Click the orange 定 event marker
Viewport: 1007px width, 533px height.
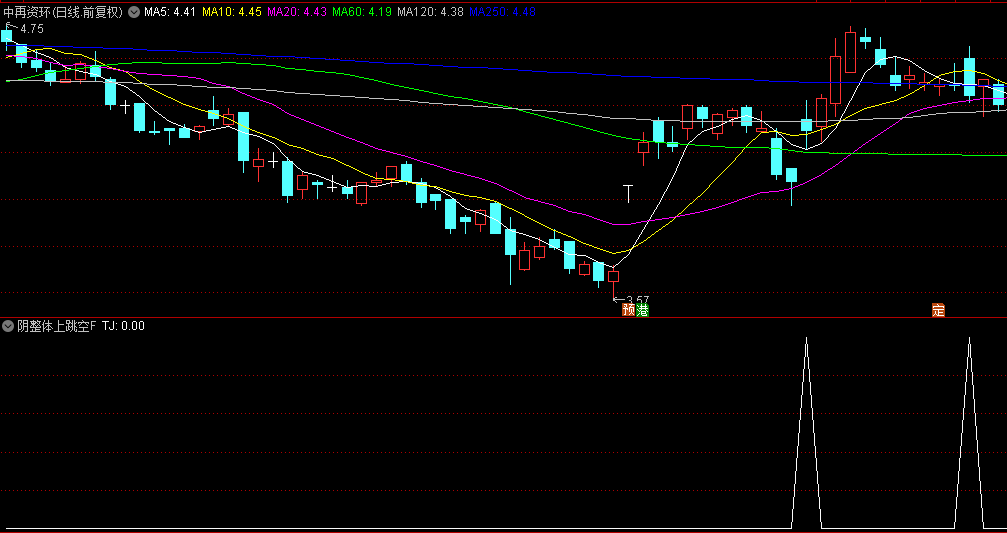tap(938, 310)
